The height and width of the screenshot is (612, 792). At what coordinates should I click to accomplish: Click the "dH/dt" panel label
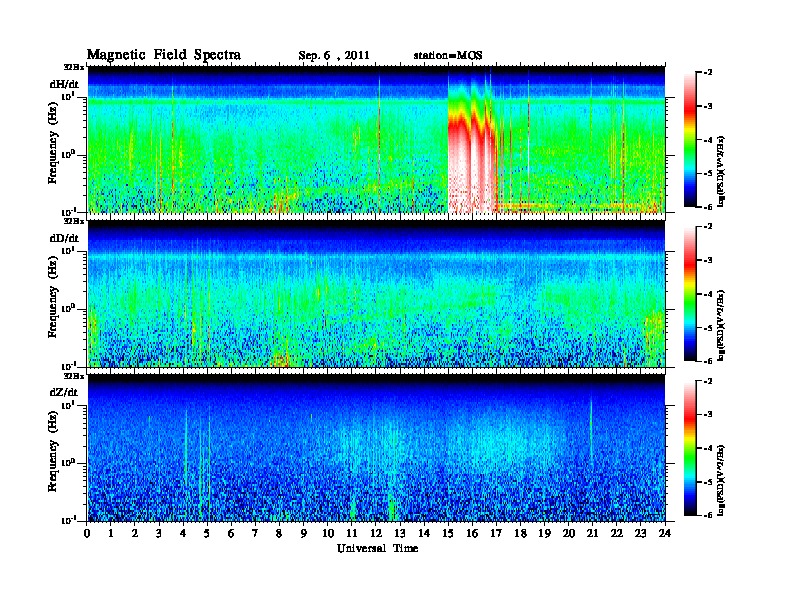(x=64, y=84)
